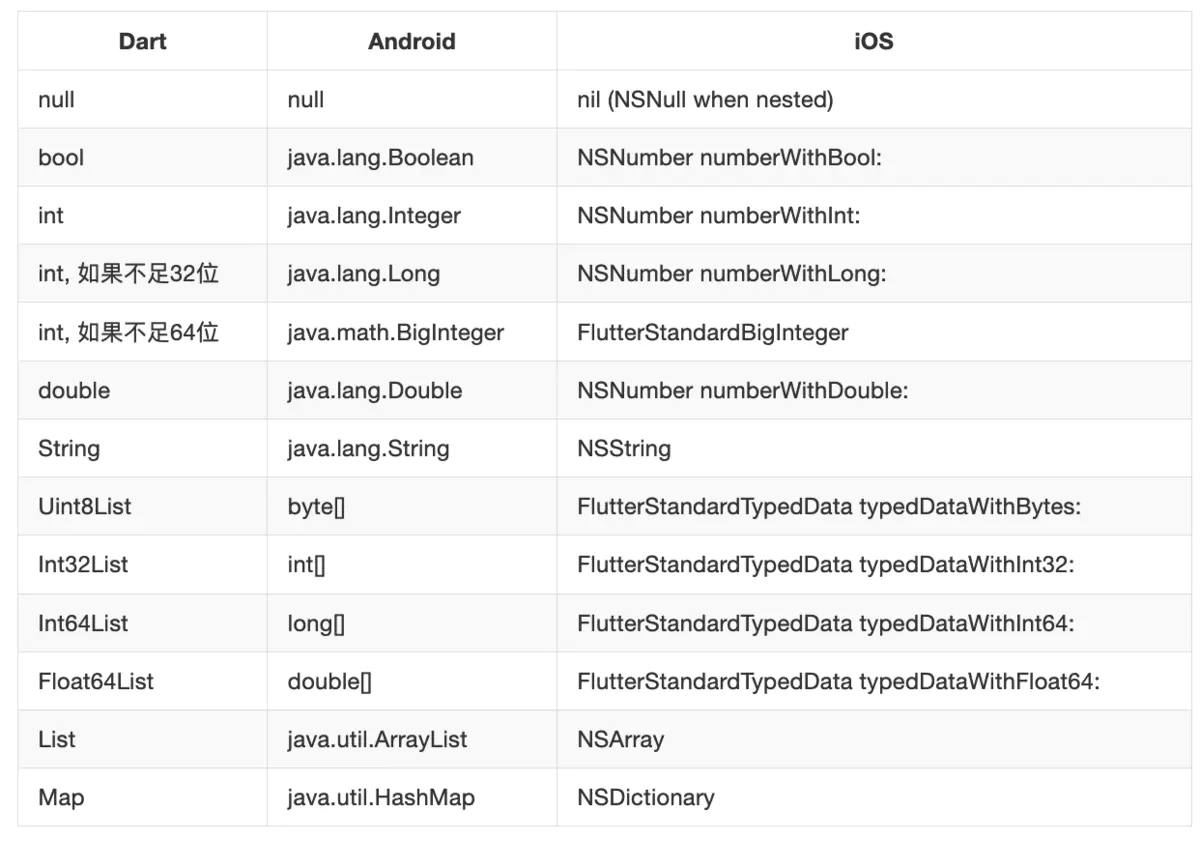The image size is (1200, 841).
Task: Click the typedDataWithInt32: cell
Action: (x=874, y=564)
